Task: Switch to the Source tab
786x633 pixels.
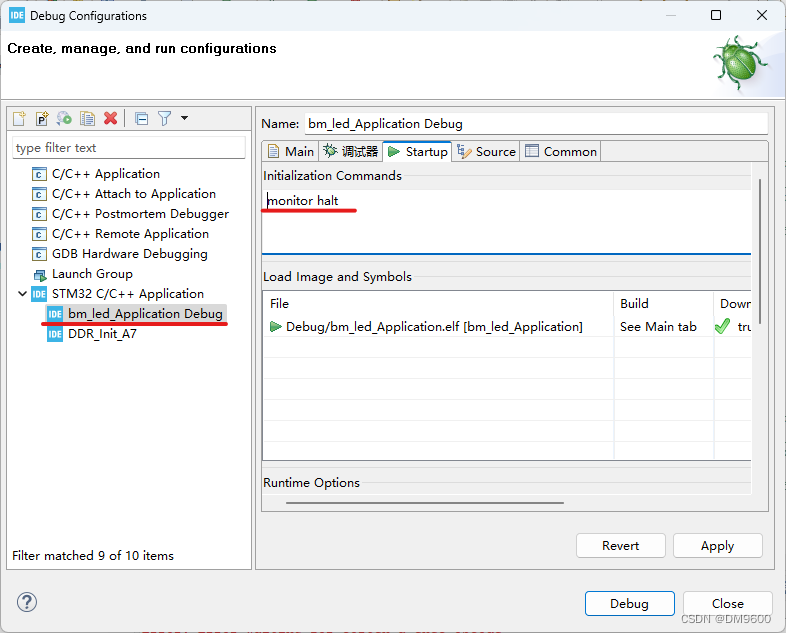Action: 486,151
